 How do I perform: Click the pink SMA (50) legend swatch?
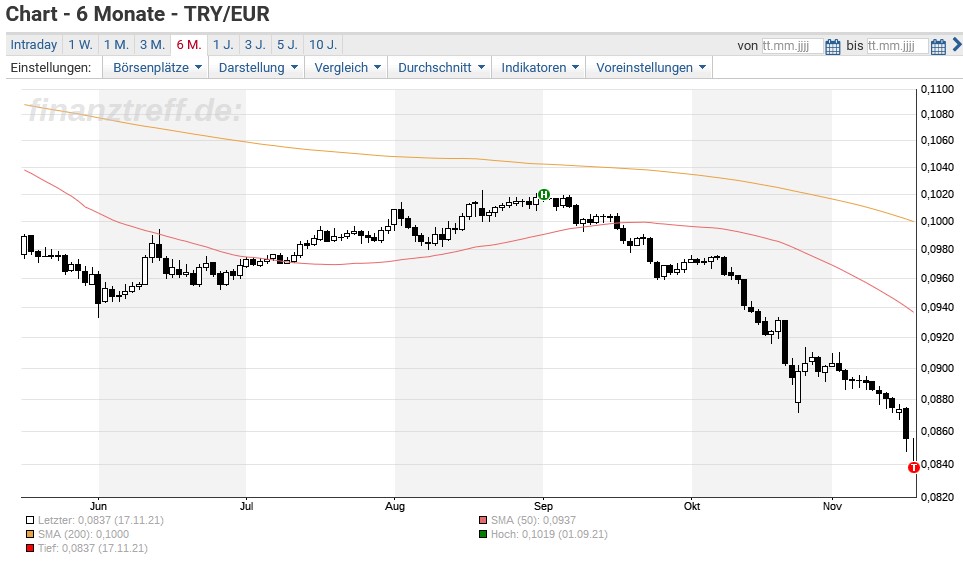tap(483, 521)
